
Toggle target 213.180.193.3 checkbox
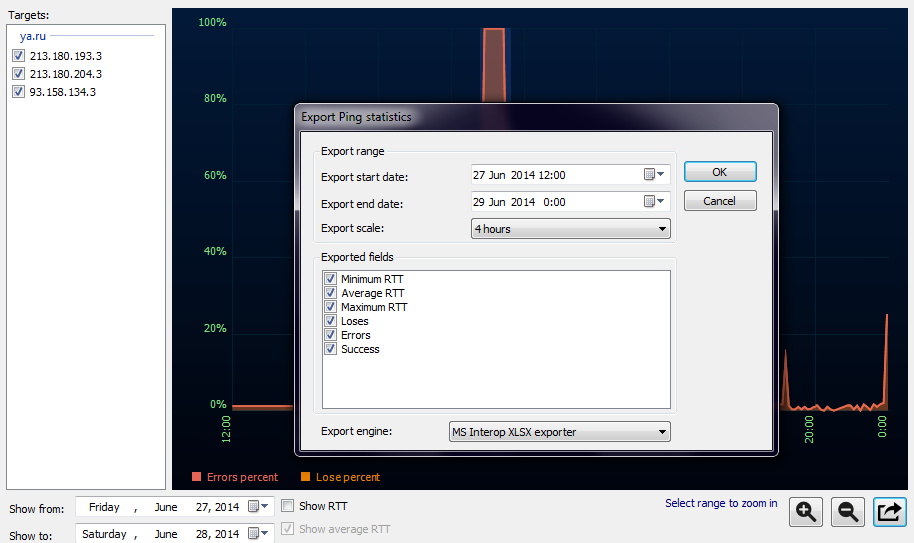18,56
